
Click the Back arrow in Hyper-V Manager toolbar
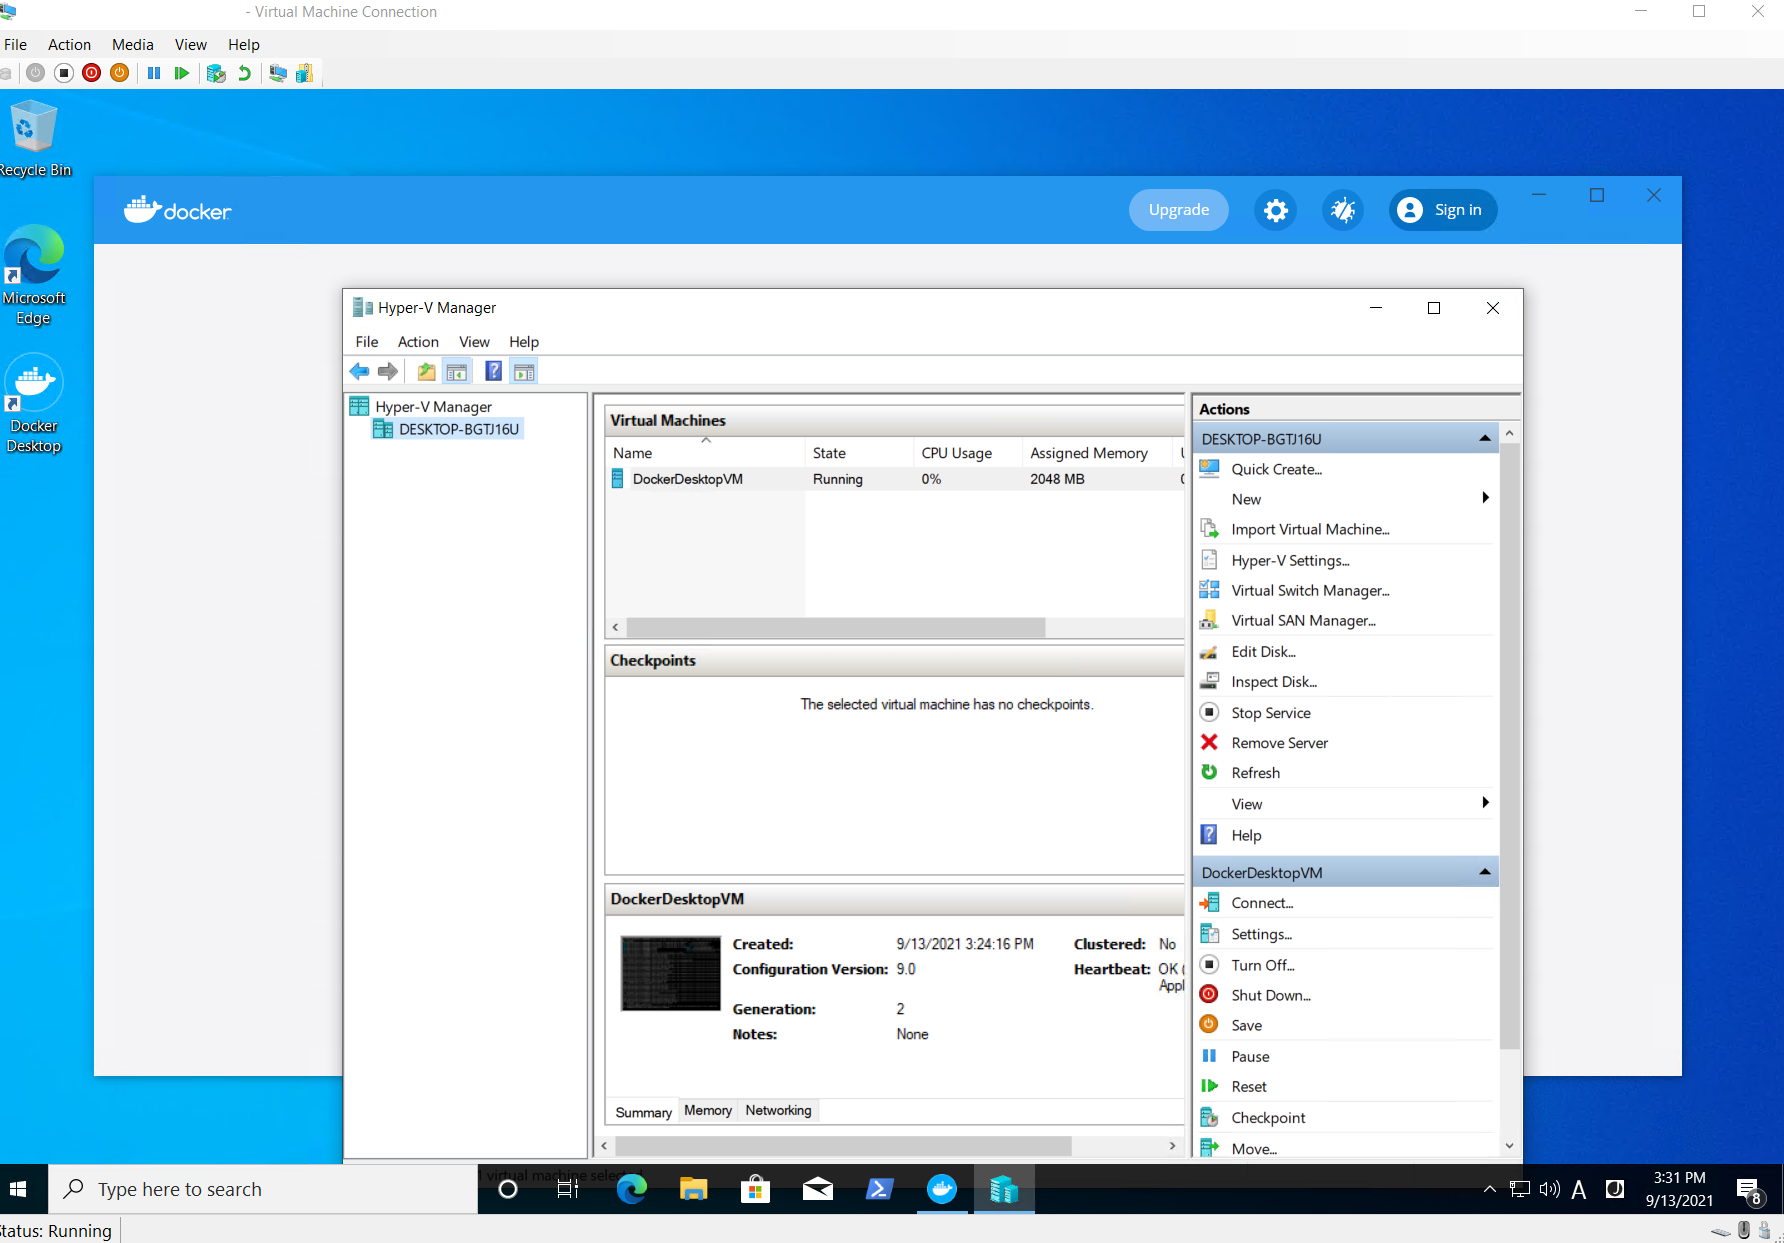coord(359,372)
